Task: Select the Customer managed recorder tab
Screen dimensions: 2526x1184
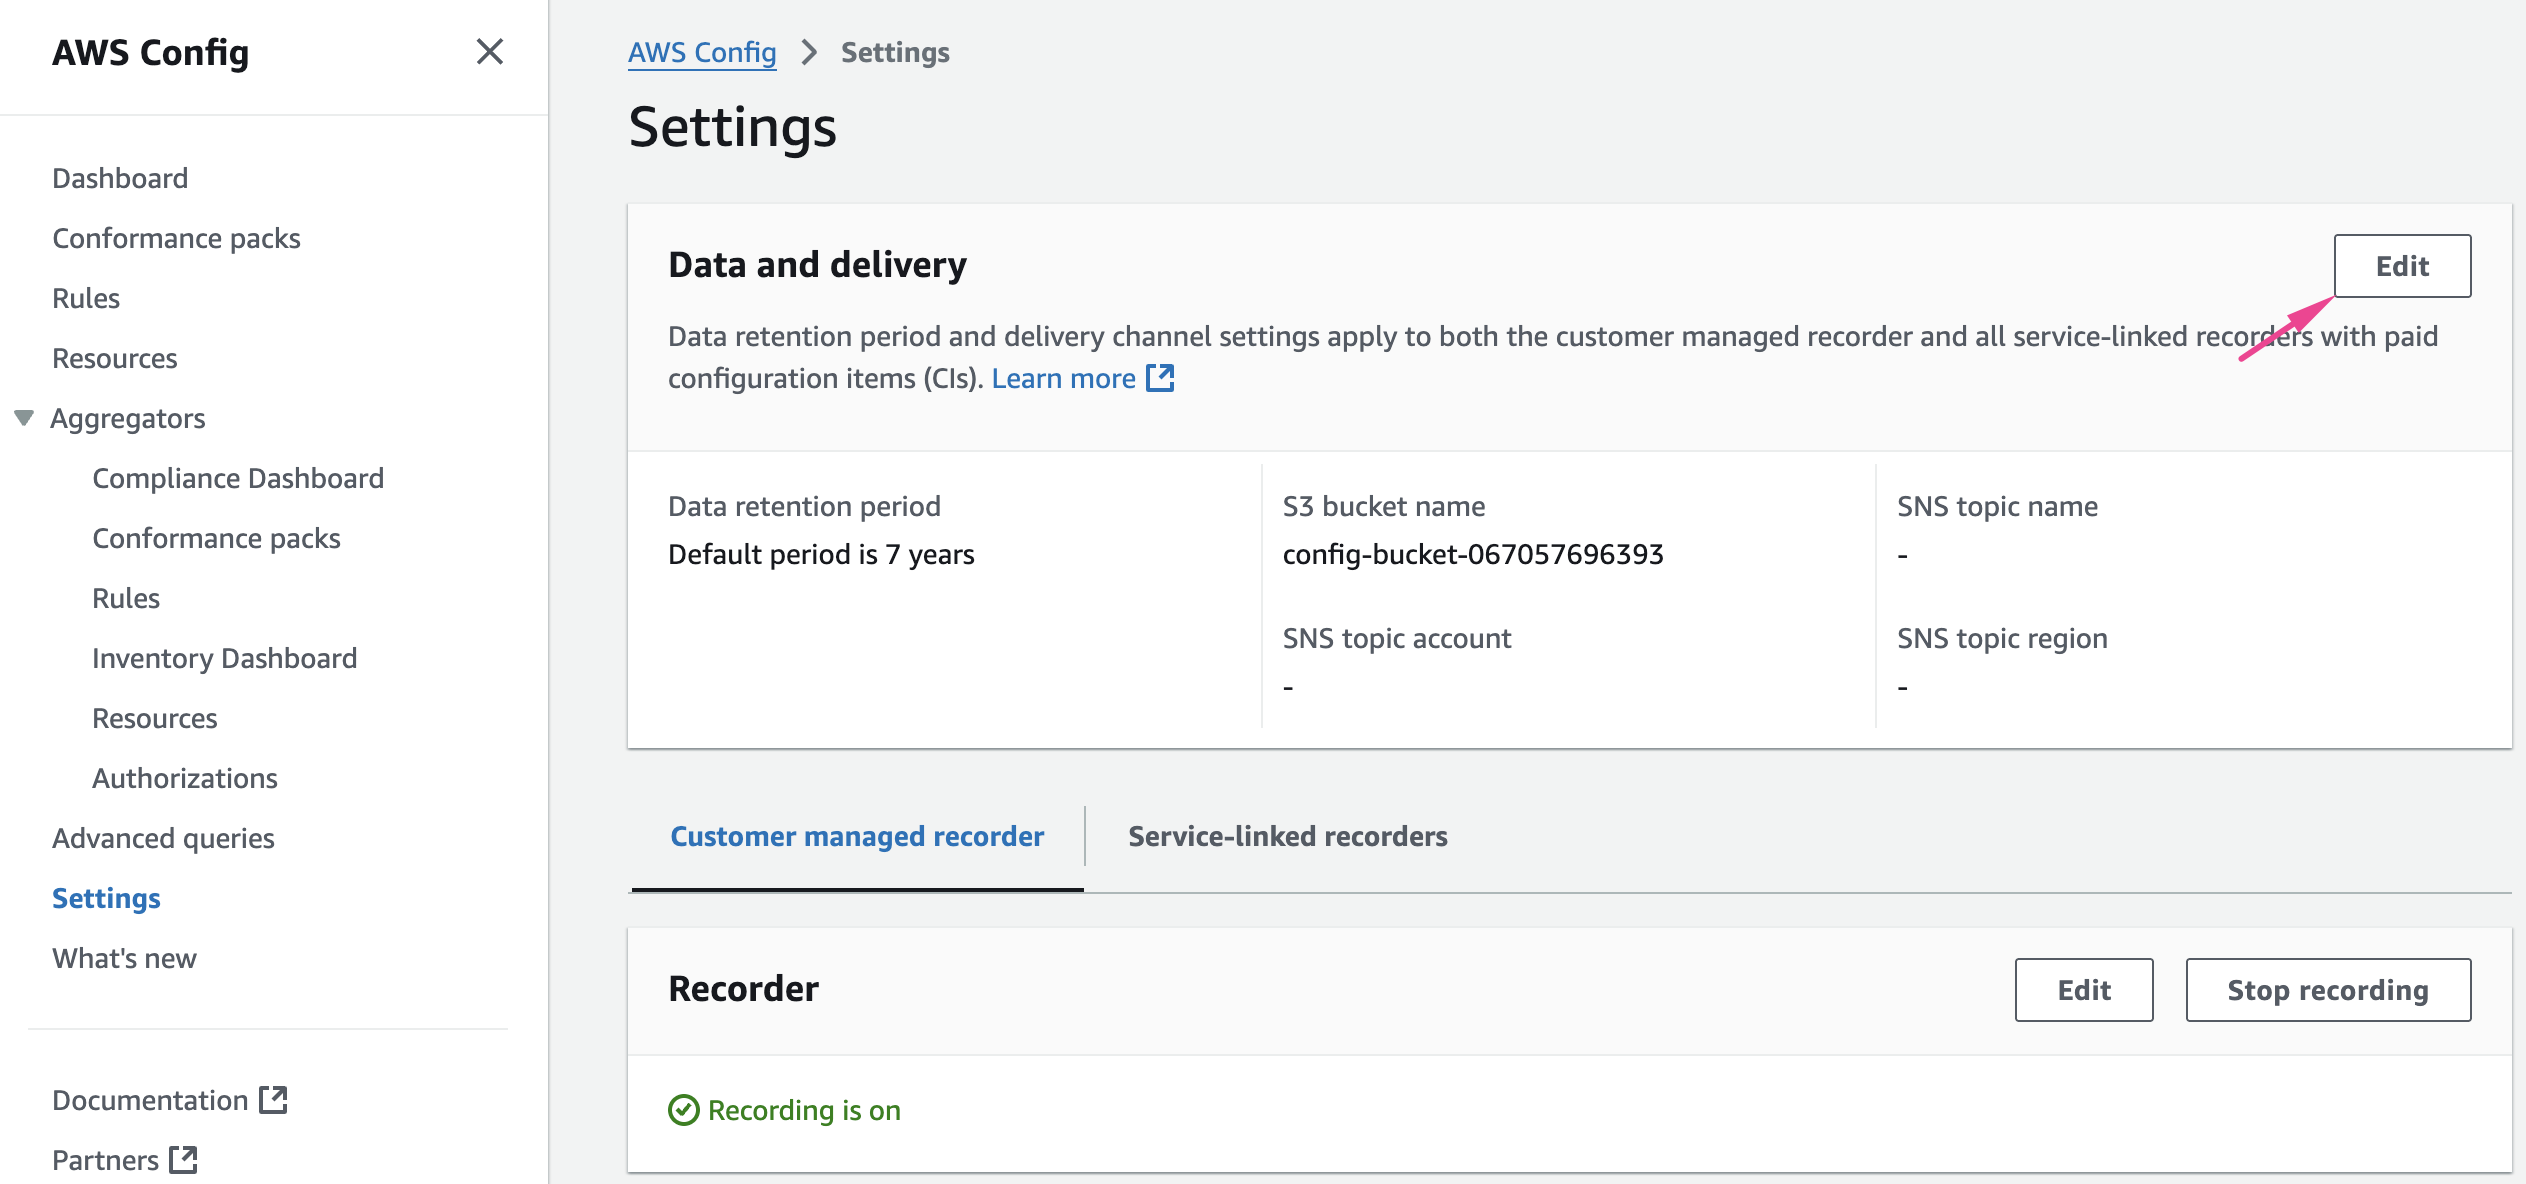Action: click(x=857, y=836)
